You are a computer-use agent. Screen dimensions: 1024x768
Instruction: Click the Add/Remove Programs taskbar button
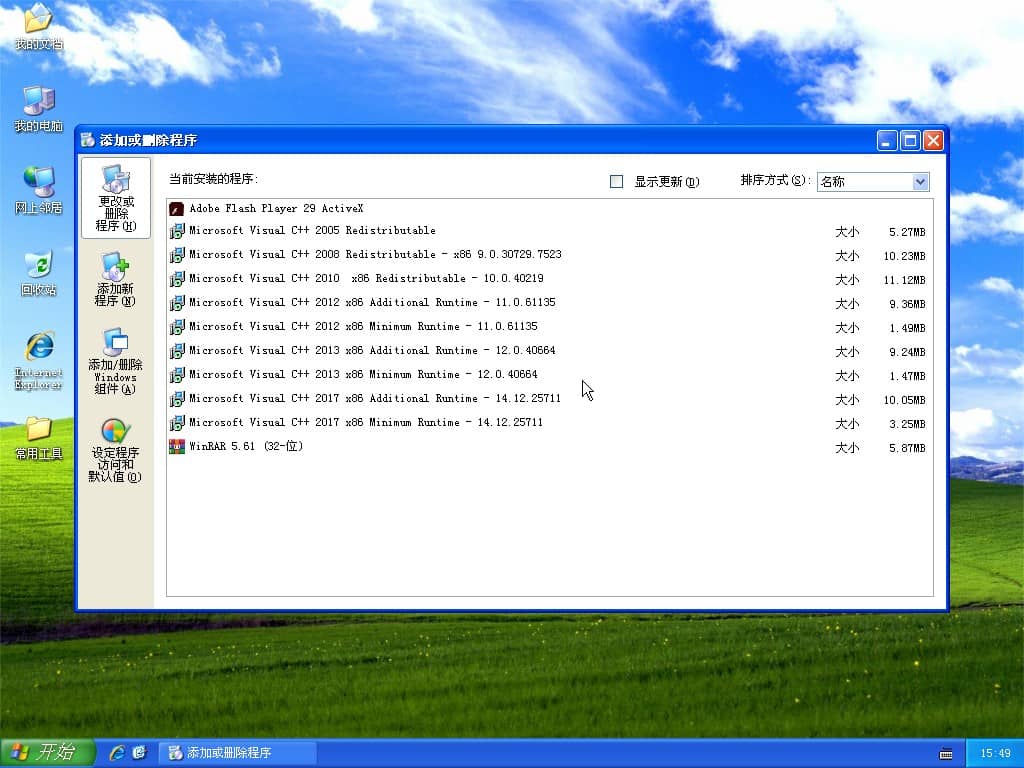pos(238,753)
